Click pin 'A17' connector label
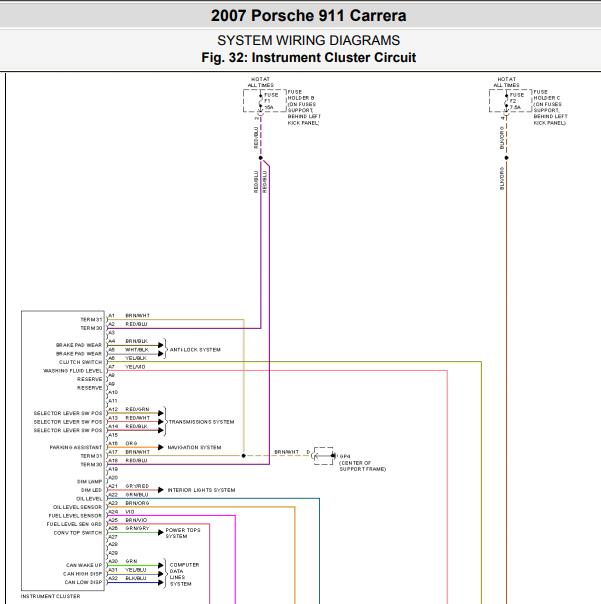The width and height of the screenshot is (601, 604). click(113, 452)
